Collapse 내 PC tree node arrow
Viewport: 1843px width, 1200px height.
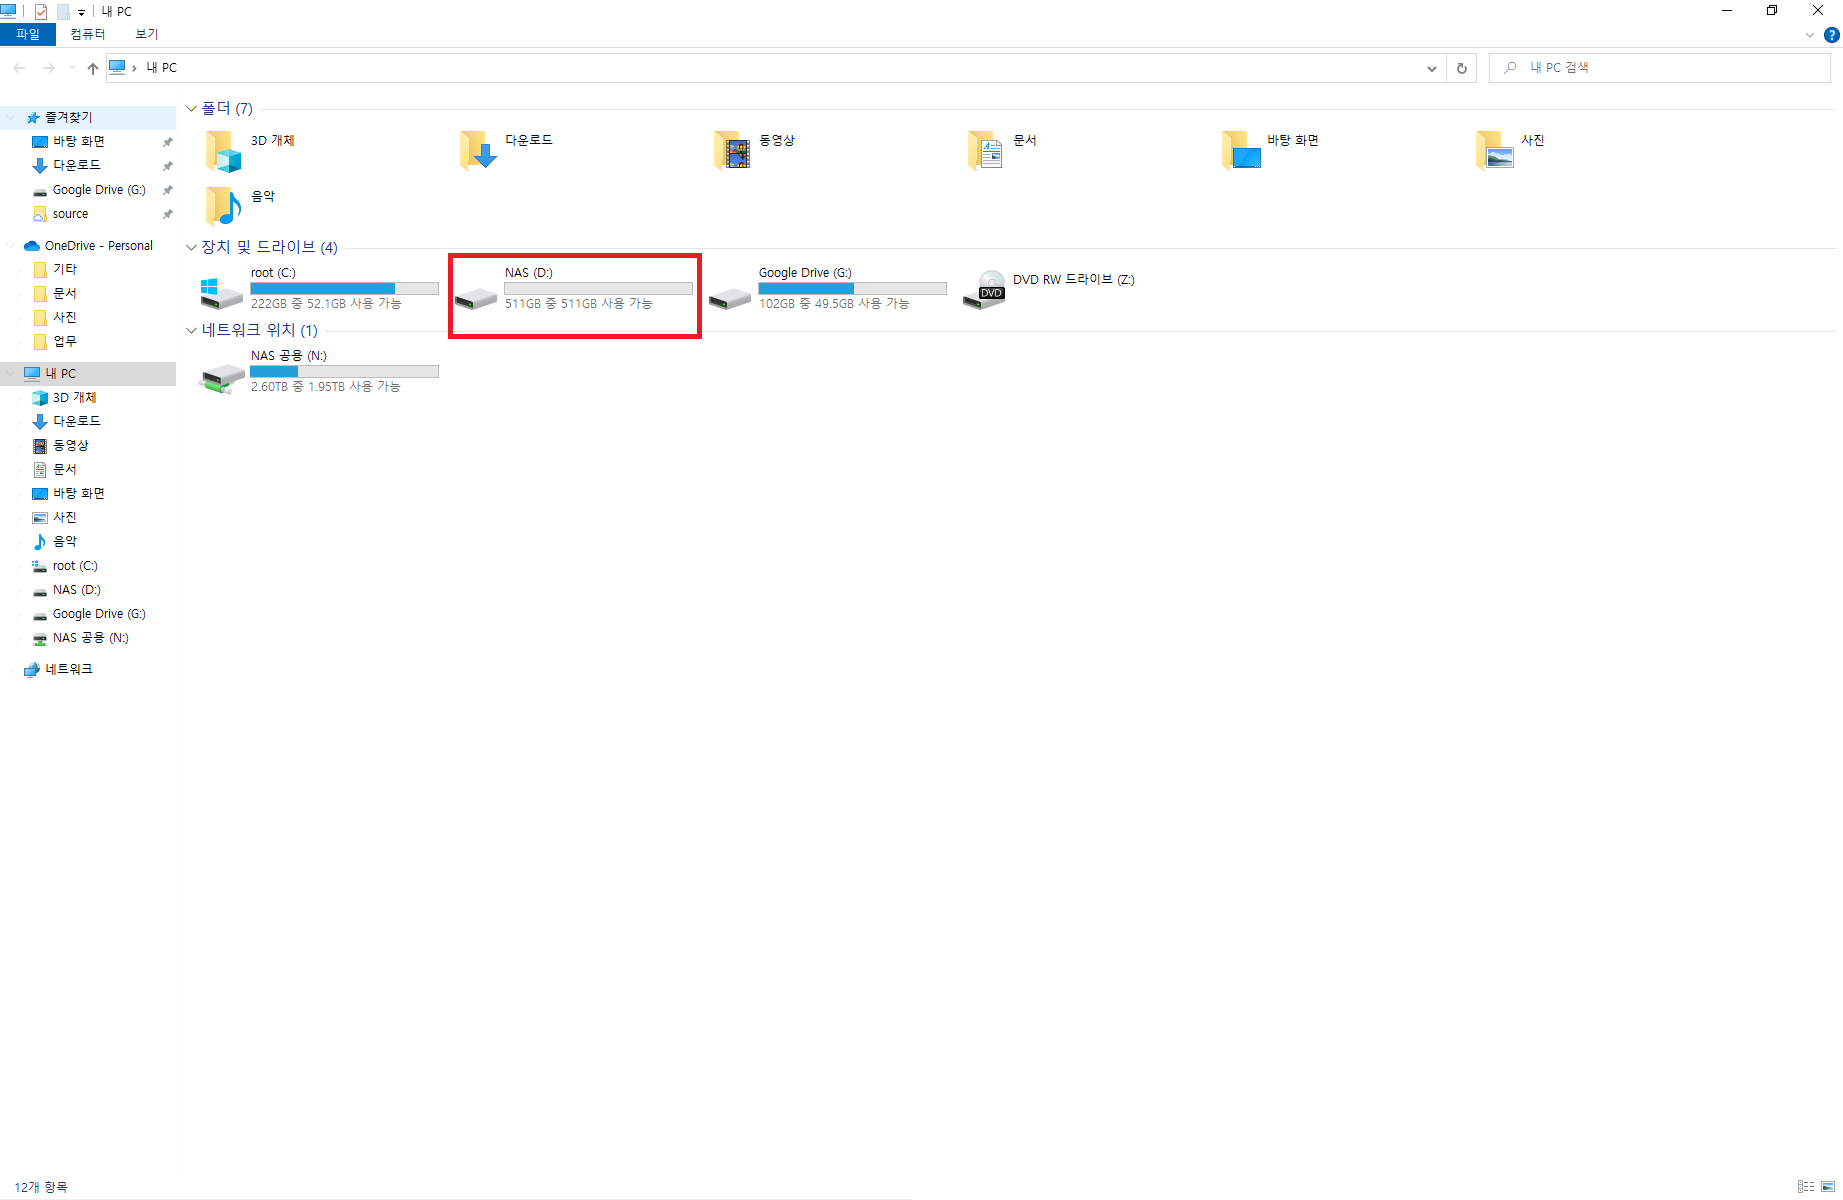pyautogui.click(x=11, y=374)
